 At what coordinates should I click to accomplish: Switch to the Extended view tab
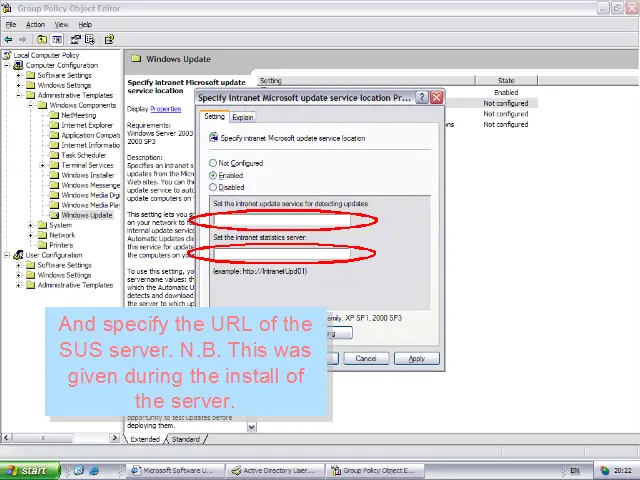(145, 439)
